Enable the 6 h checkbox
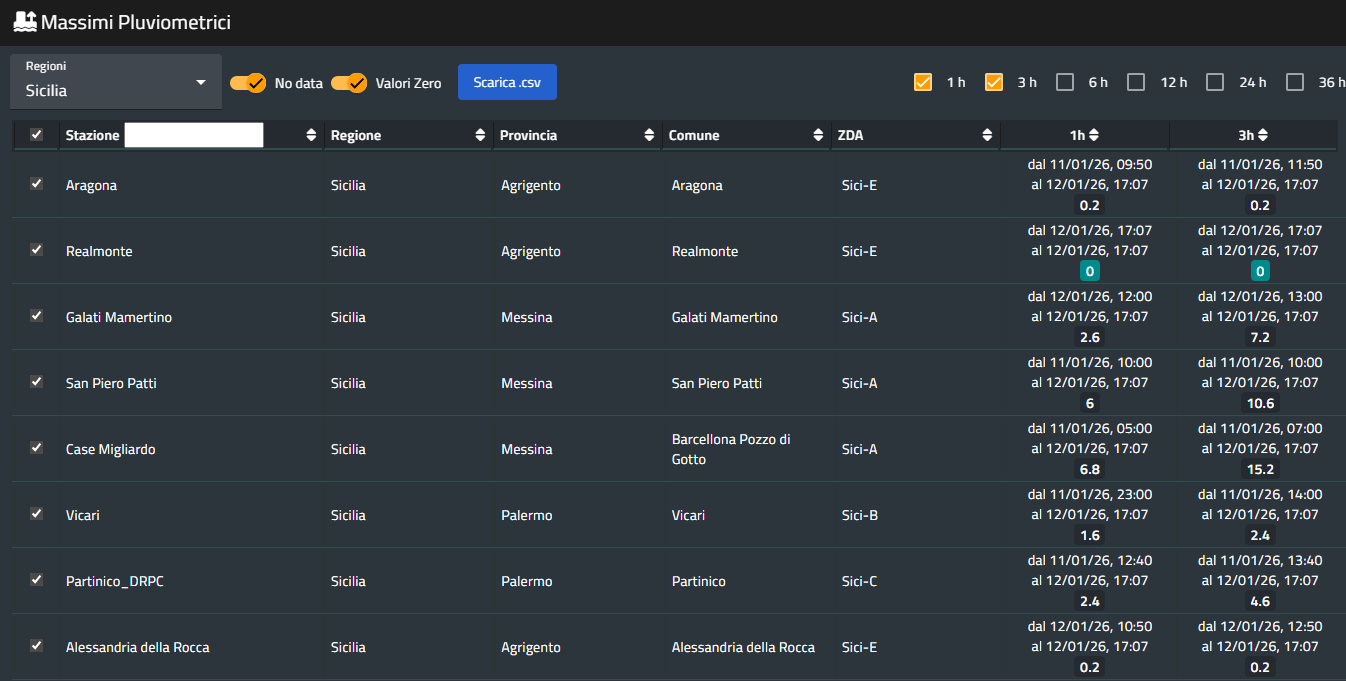1346x681 pixels. click(x=1065, y=82)
